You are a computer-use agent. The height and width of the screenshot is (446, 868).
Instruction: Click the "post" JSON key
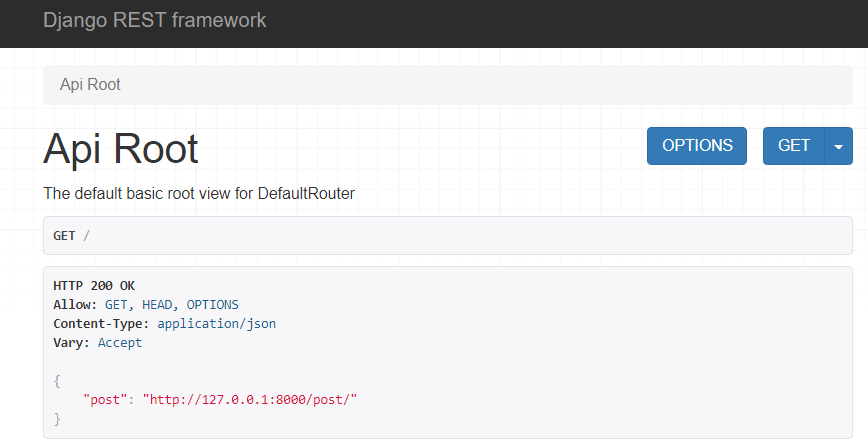pos(105,400)
